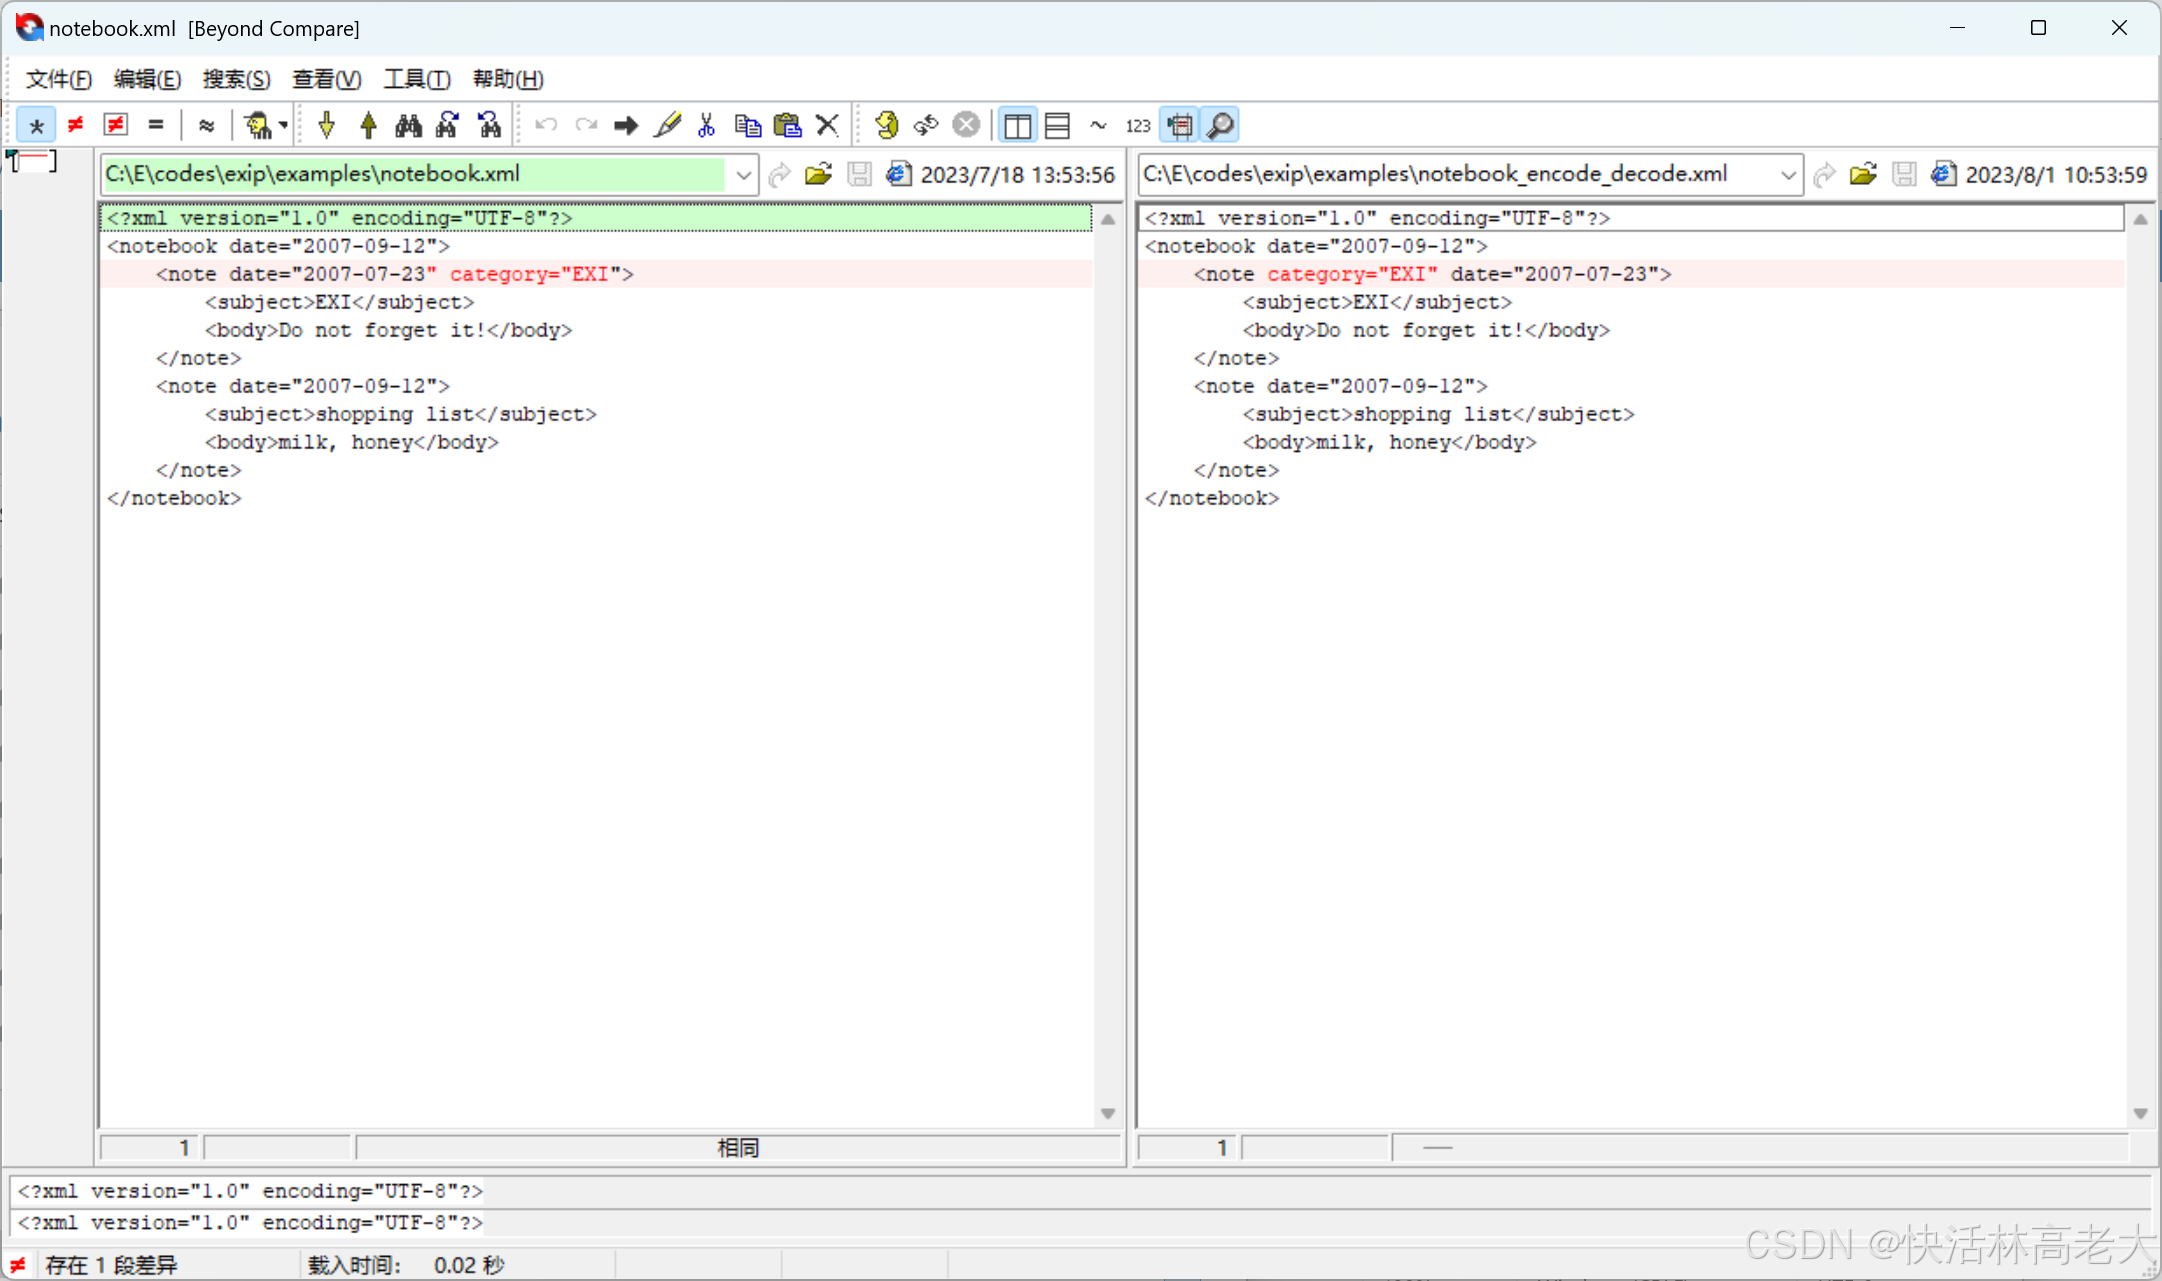Toggle line numbers with 123 icon
This screenshot has width=2162, height=1281.
point(1138,126)
